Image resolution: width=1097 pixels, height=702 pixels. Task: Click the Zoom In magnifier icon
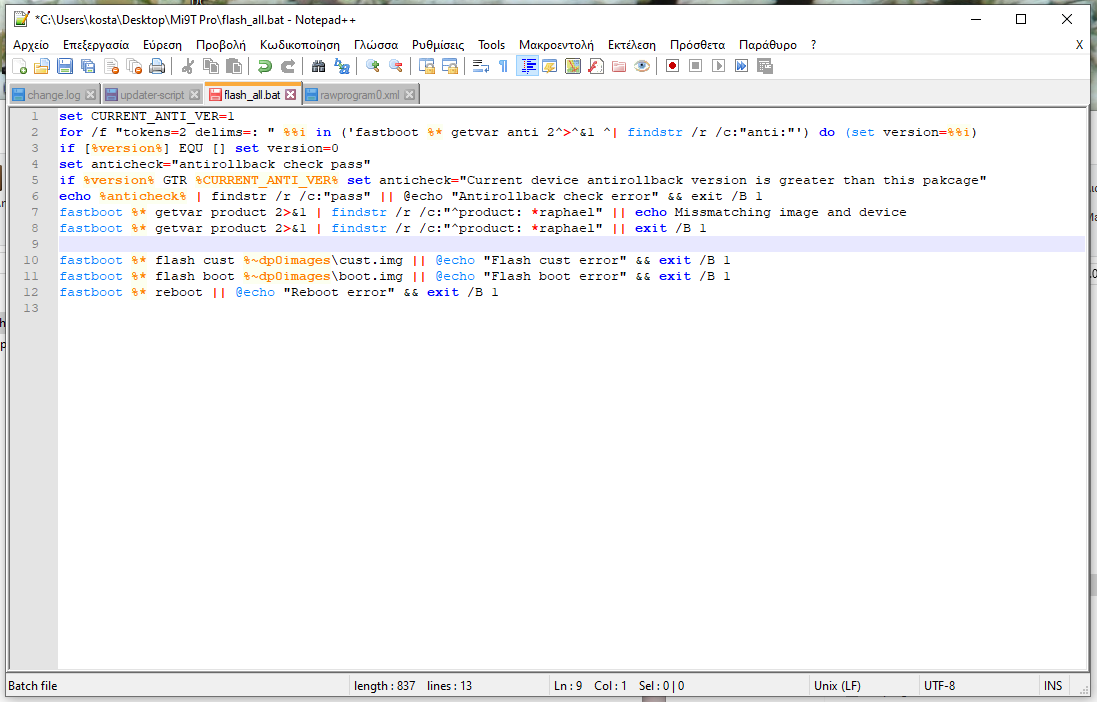pyautogui.click(x=372, y=67)
